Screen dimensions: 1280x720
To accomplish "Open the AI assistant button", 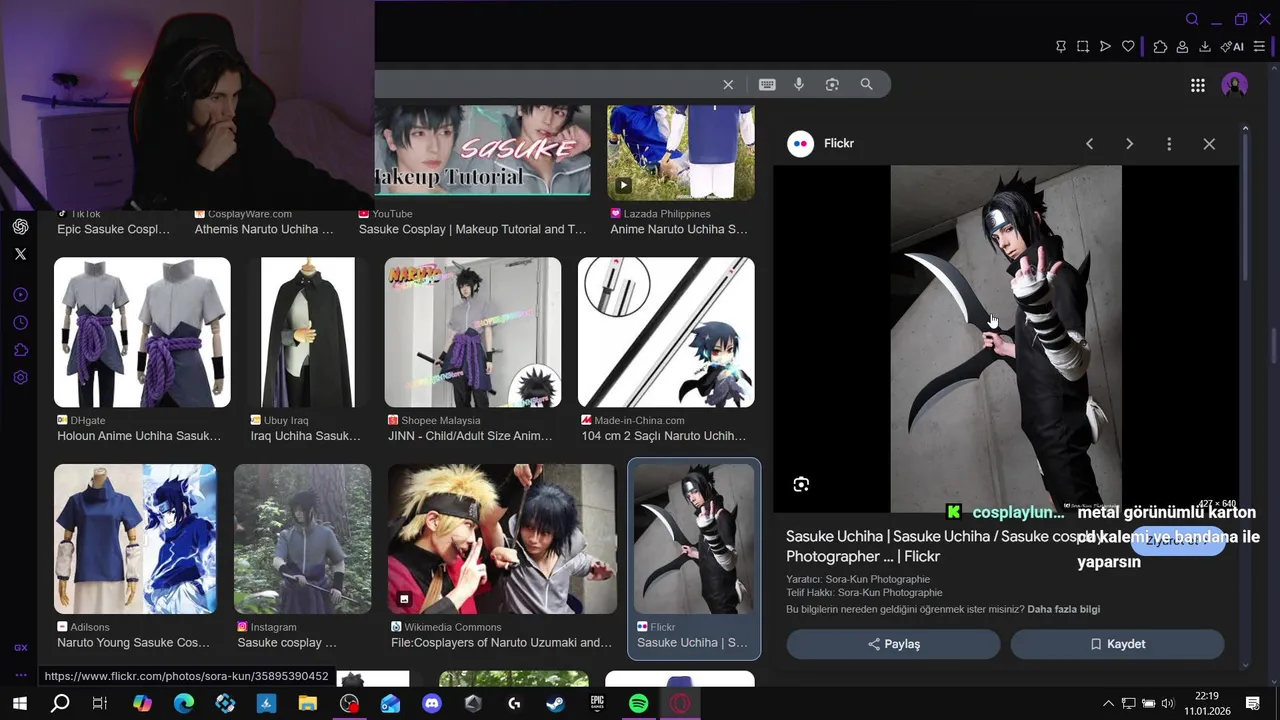I will coord(1232,47).
